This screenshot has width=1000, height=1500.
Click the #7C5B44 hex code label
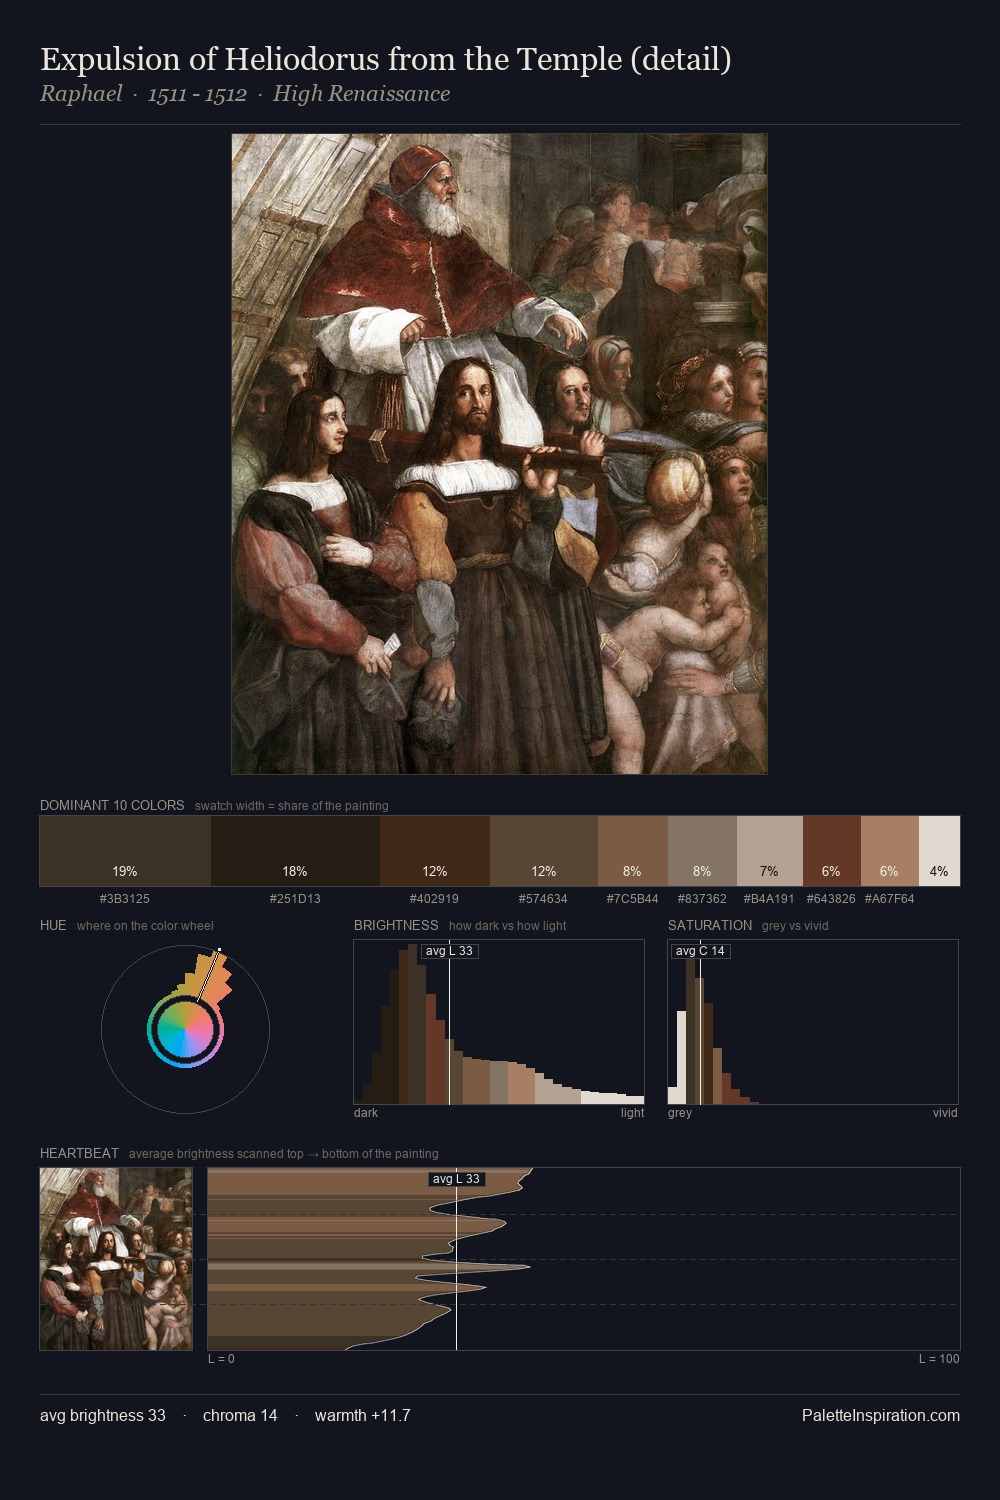click(x=632, y=899)
